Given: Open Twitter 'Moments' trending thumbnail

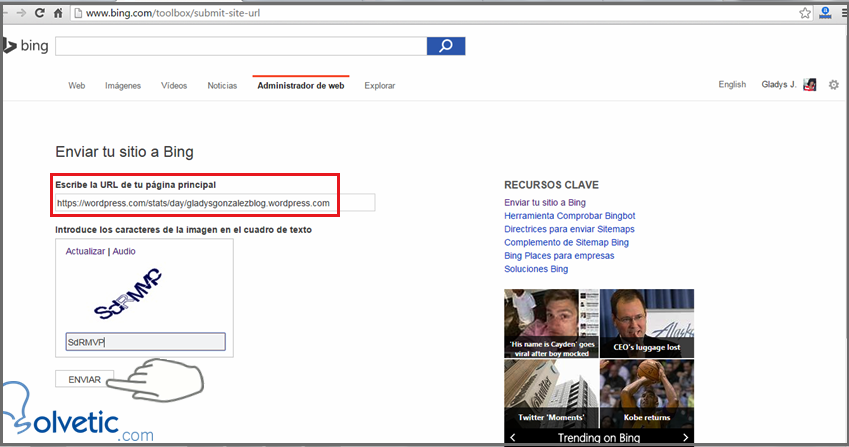Looking at the screenshot, I should (x=551, y=393).
